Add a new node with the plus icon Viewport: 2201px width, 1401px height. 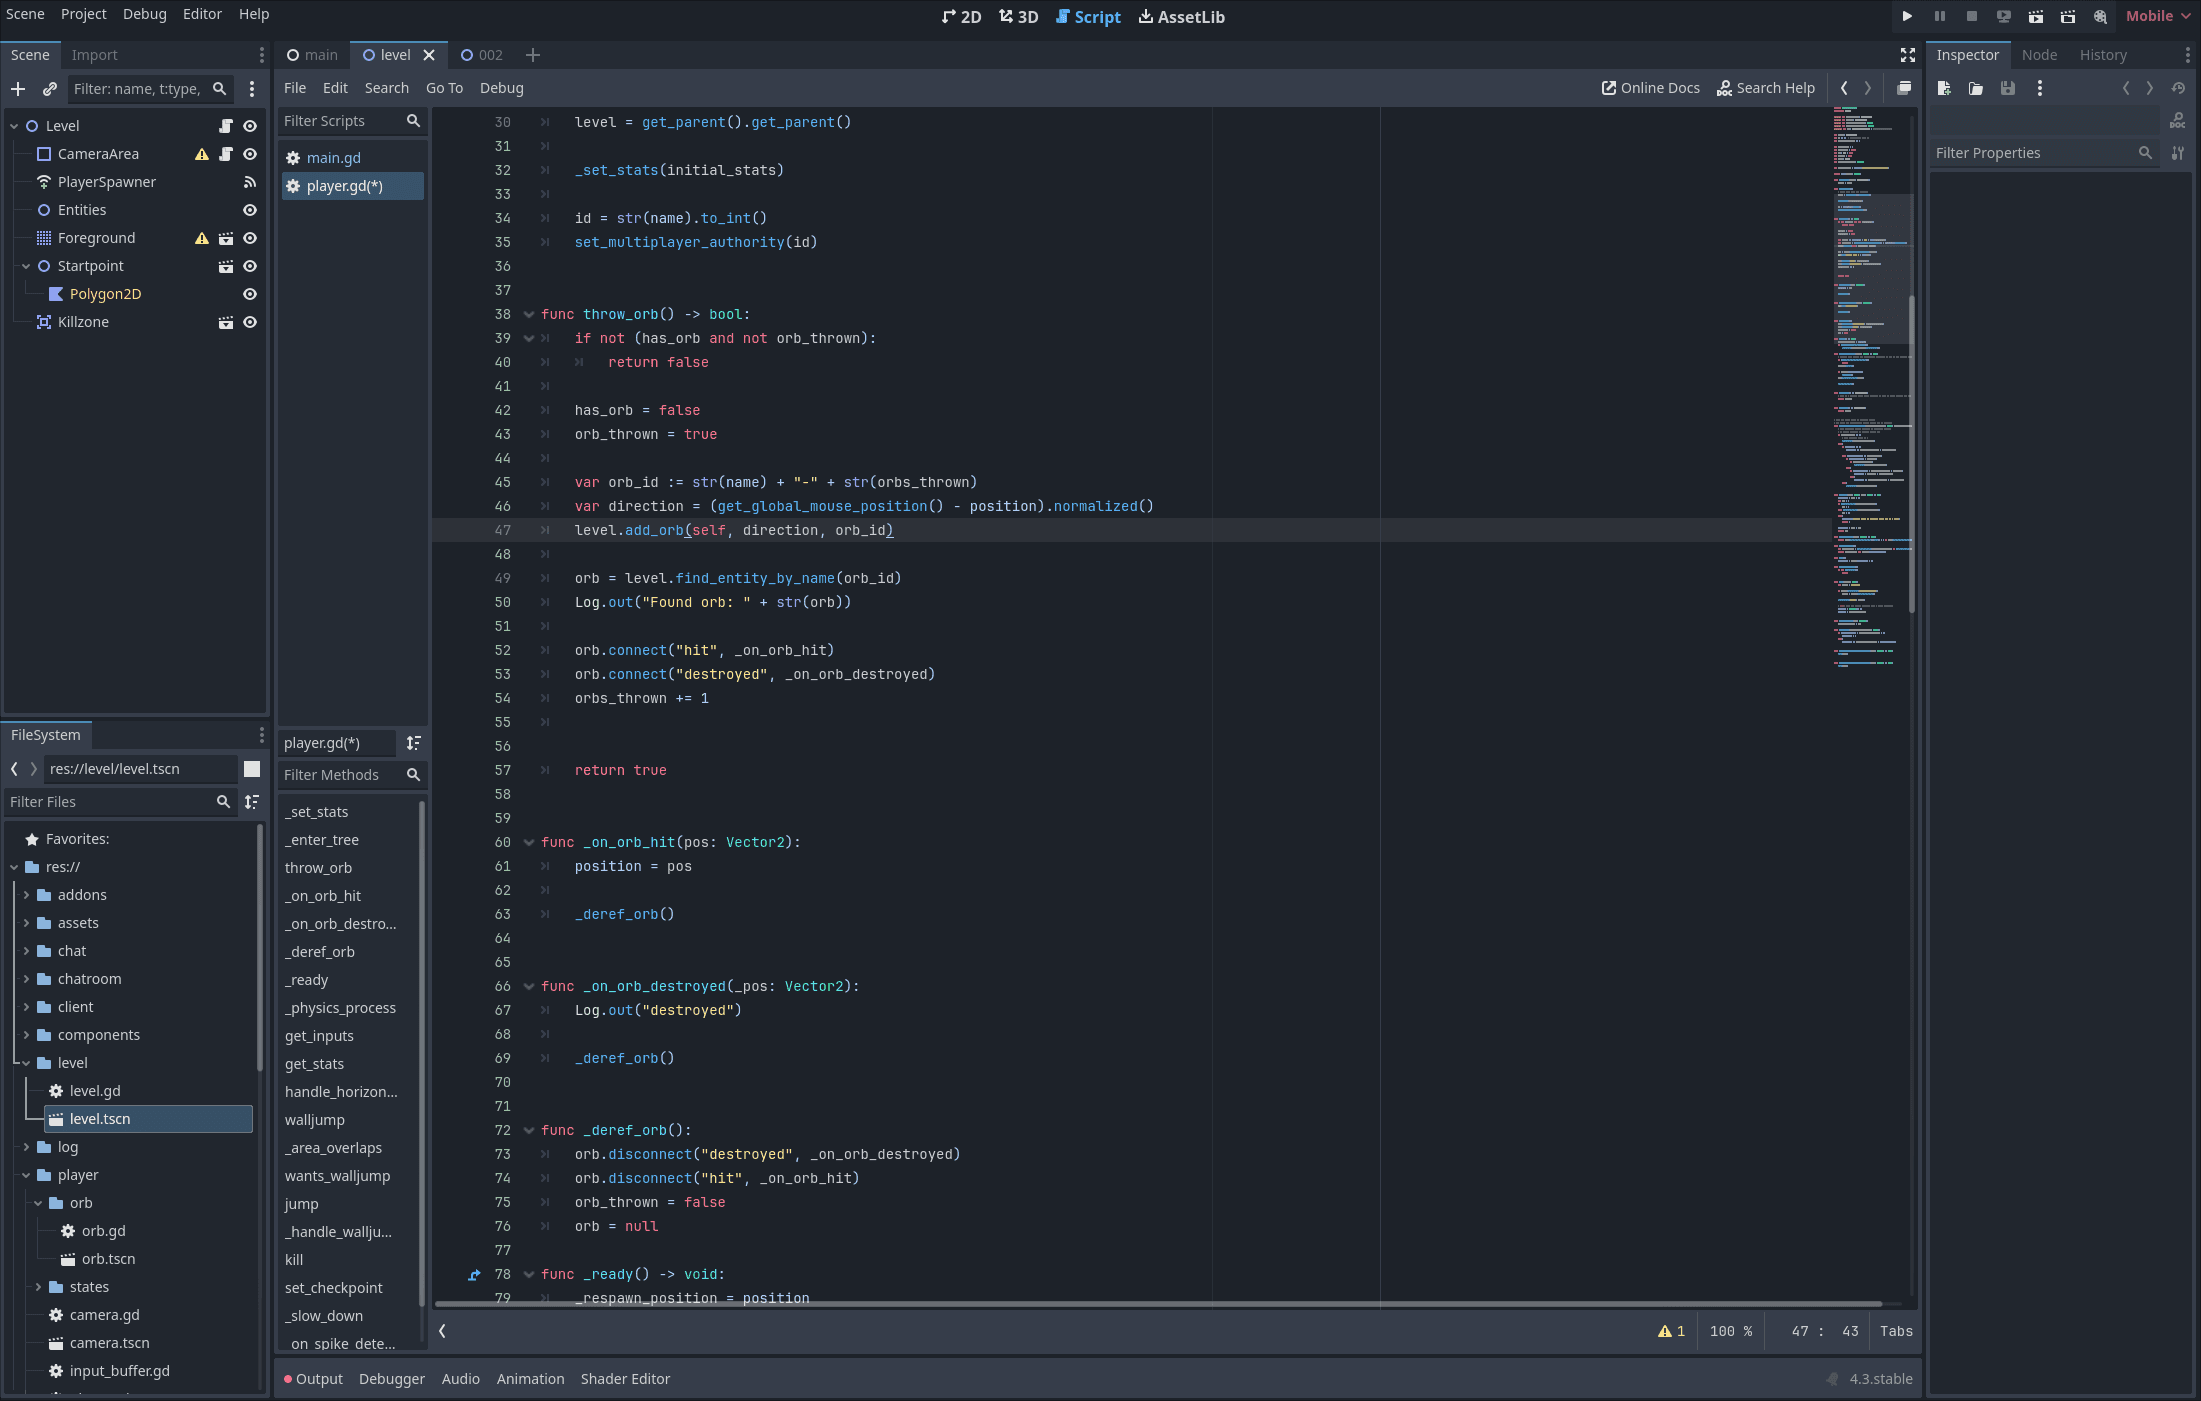pos(18,89)
